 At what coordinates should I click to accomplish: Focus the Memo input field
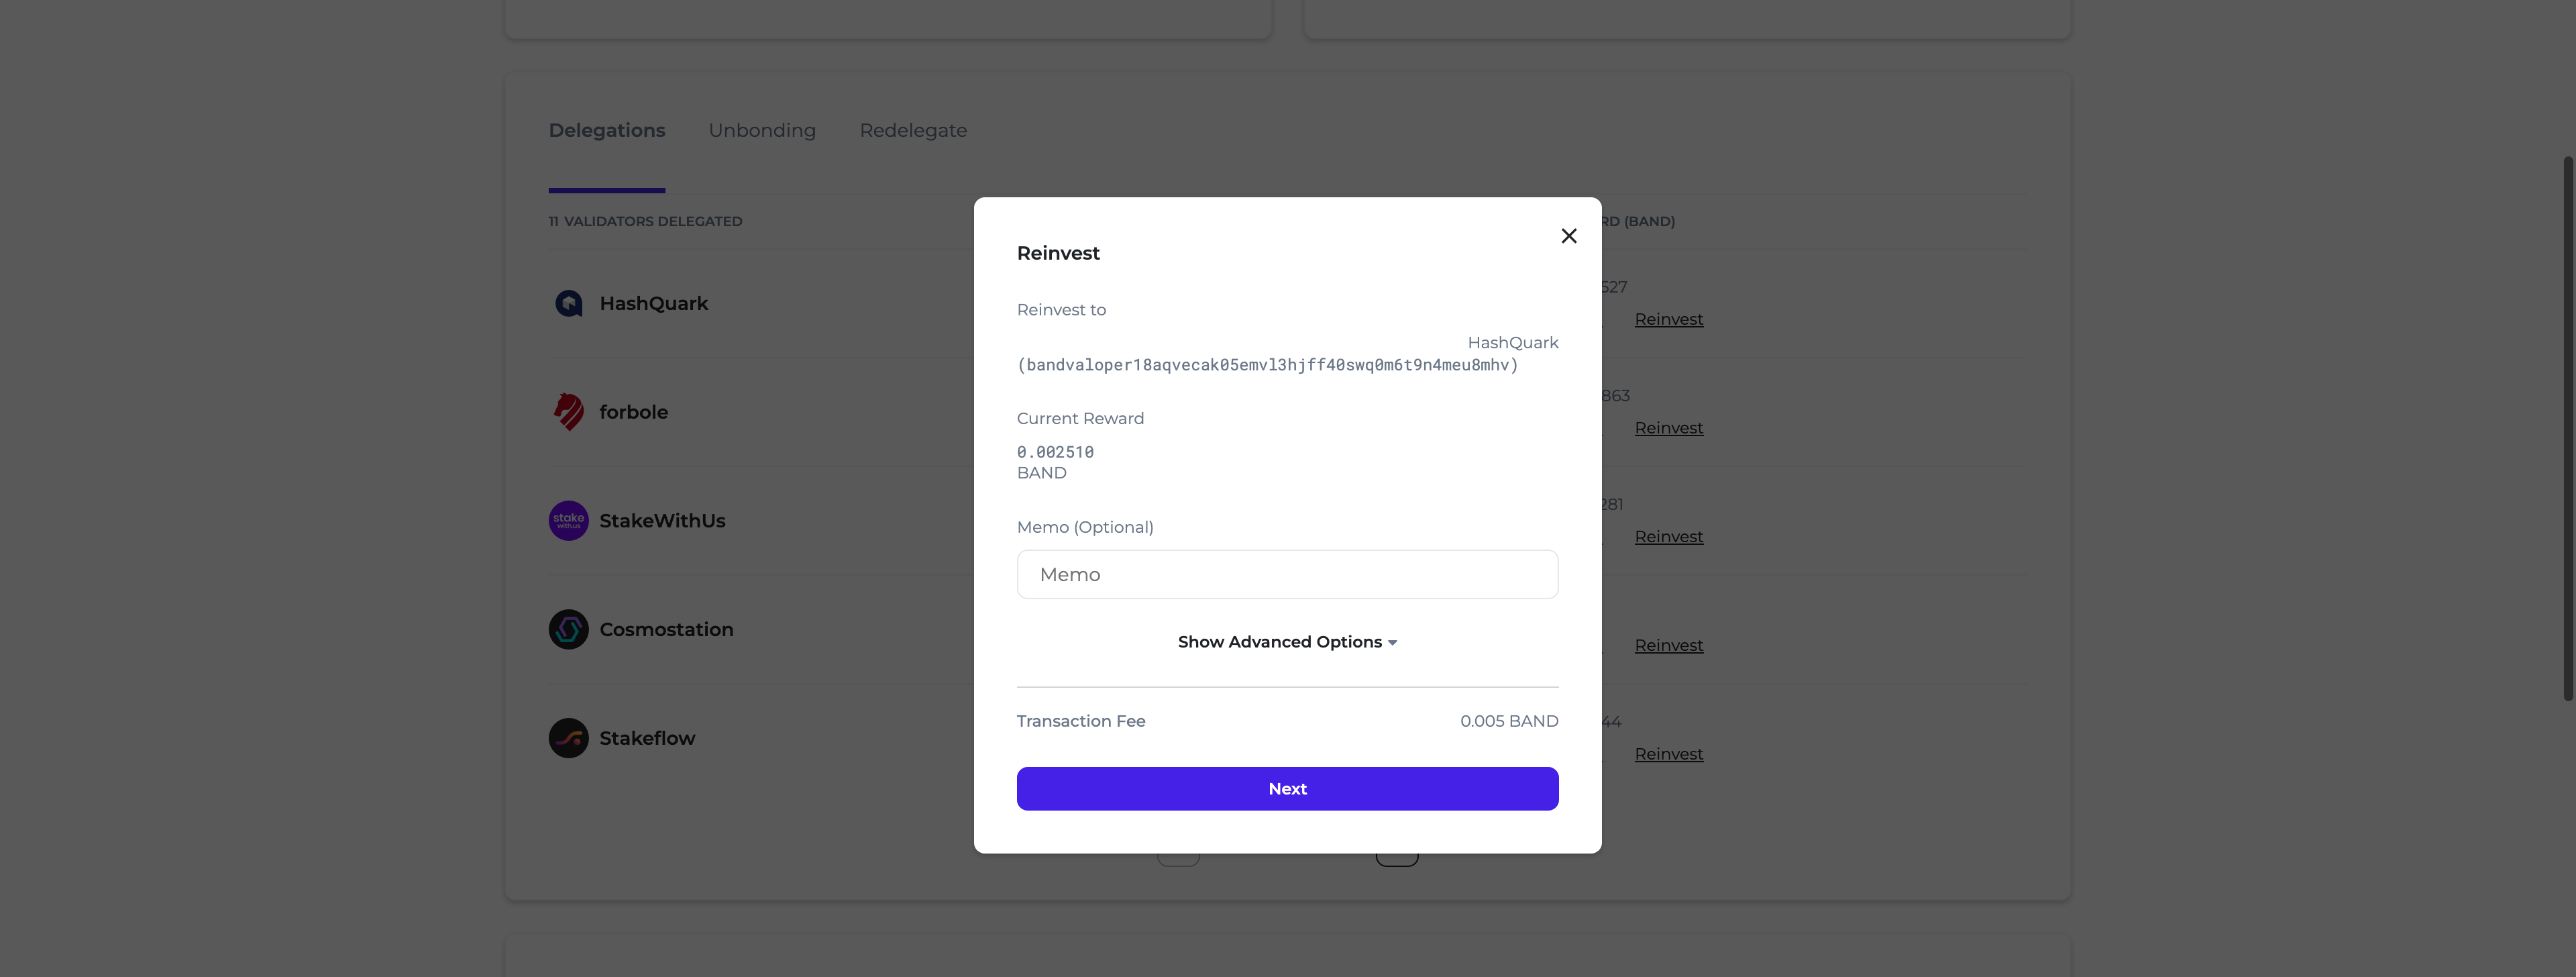click(1287, 575)
